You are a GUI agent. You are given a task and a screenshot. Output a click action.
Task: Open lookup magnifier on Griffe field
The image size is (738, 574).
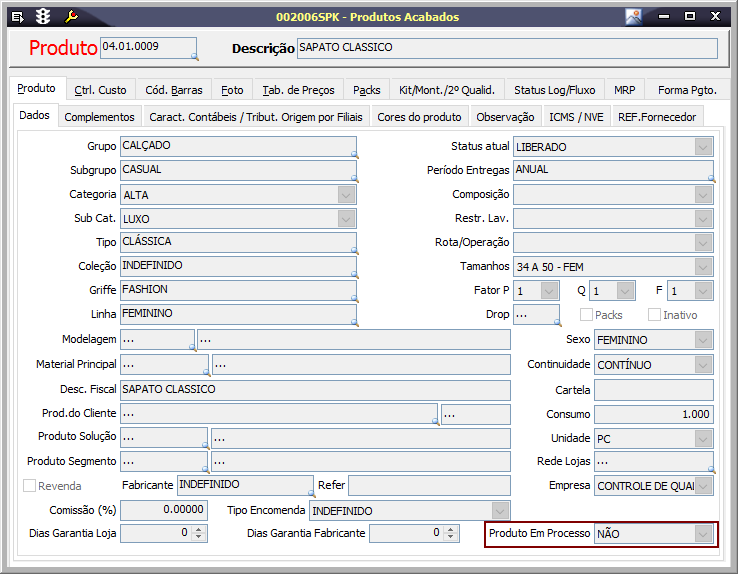(x=354, y=298)
